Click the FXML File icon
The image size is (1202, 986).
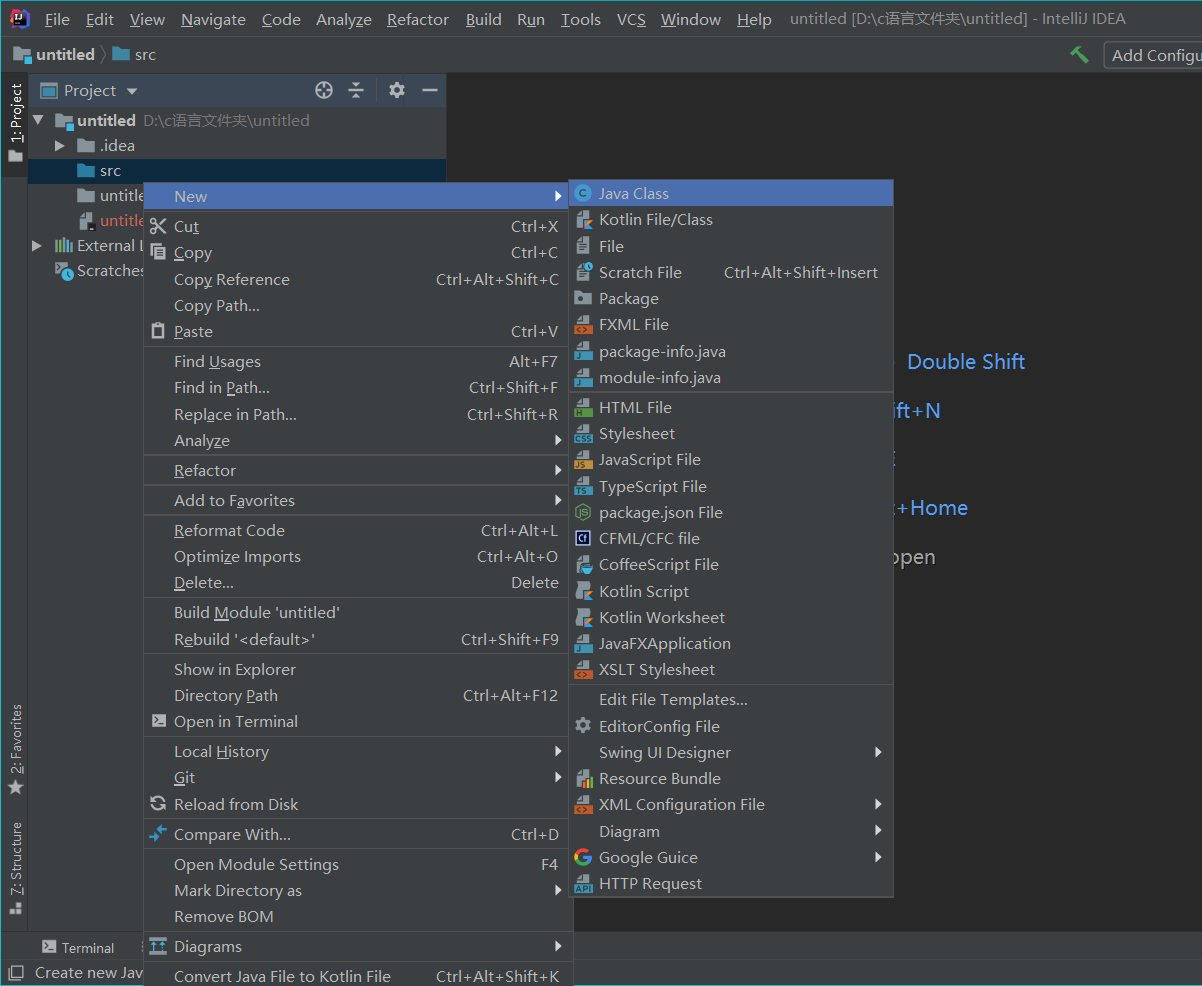pos(583,324)
